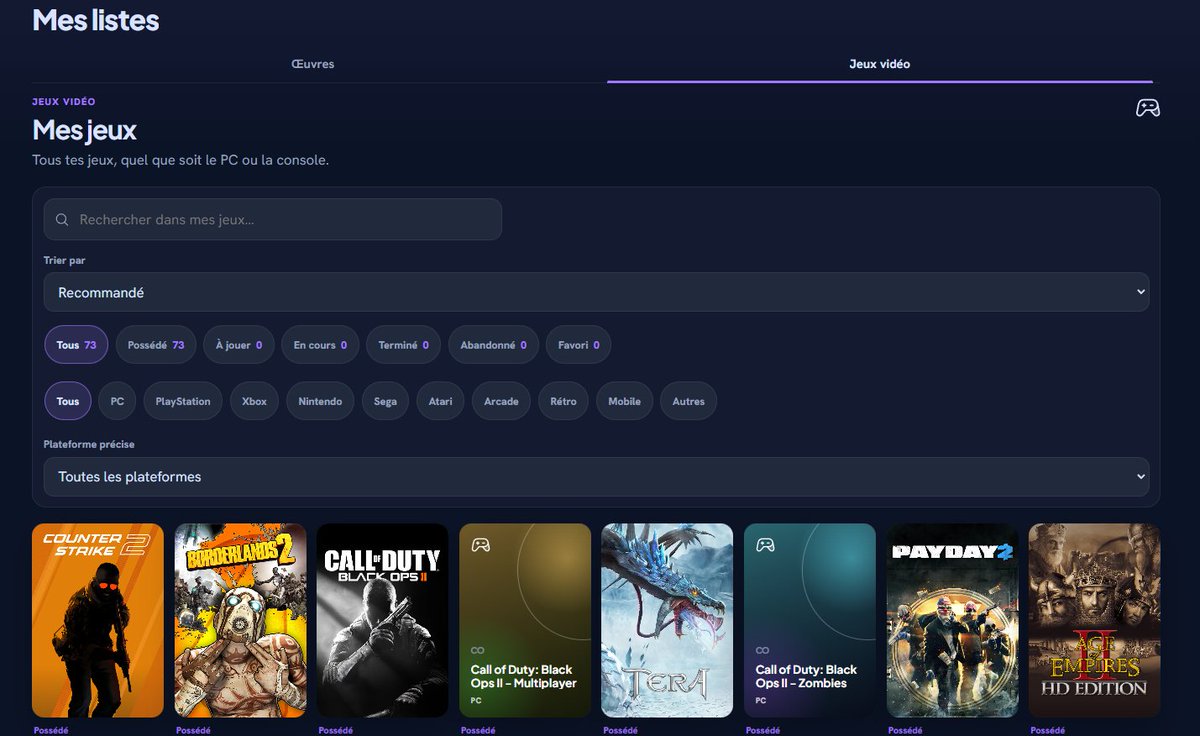Click infinity icon on Black Ops II Zombies card
Viewport: 1200px width, 736px height.
pos(762,650)
